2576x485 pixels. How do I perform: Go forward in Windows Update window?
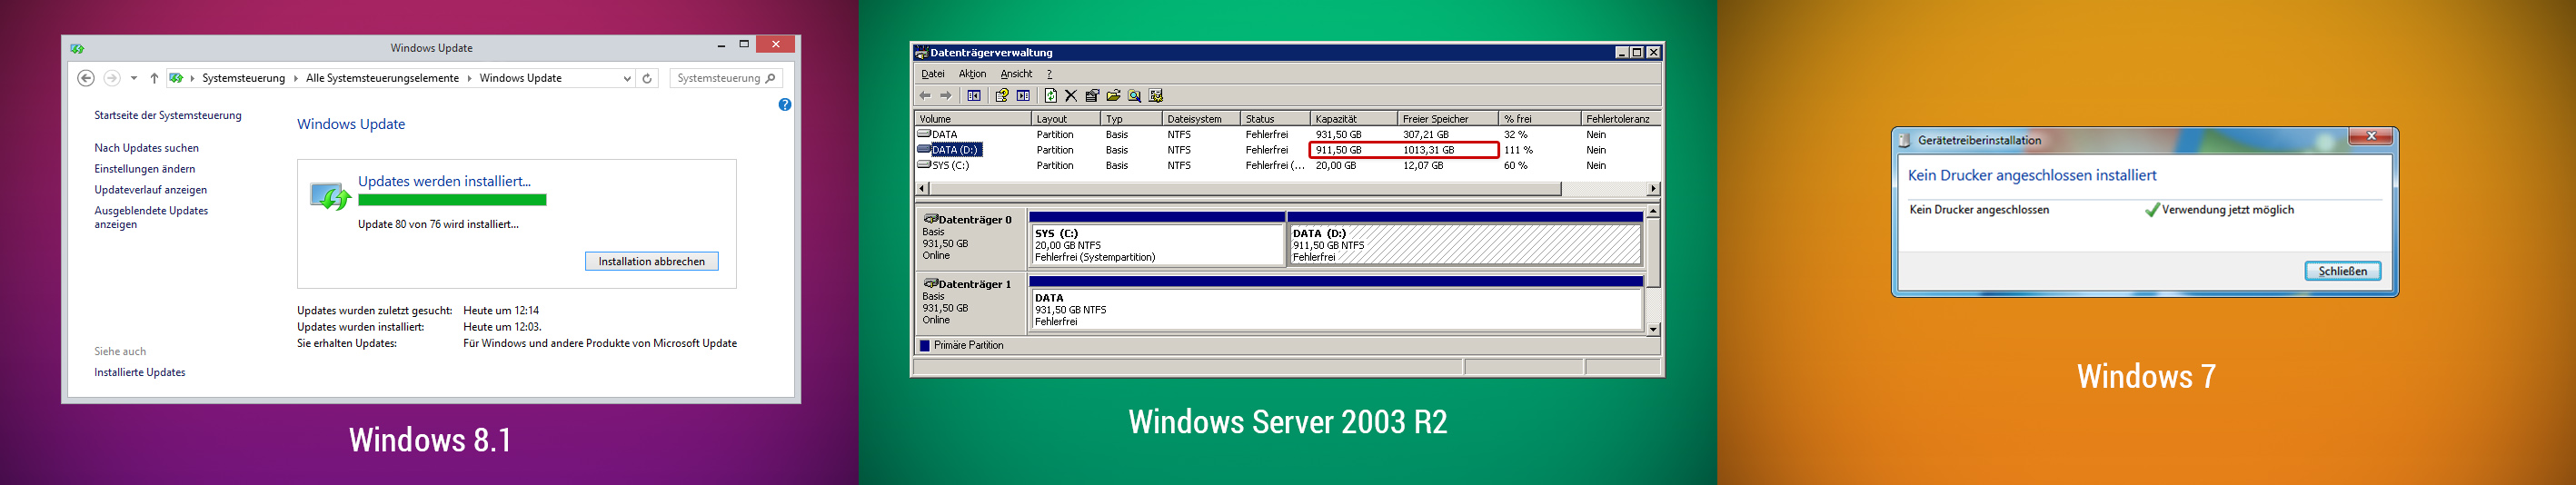coord(112,78)
